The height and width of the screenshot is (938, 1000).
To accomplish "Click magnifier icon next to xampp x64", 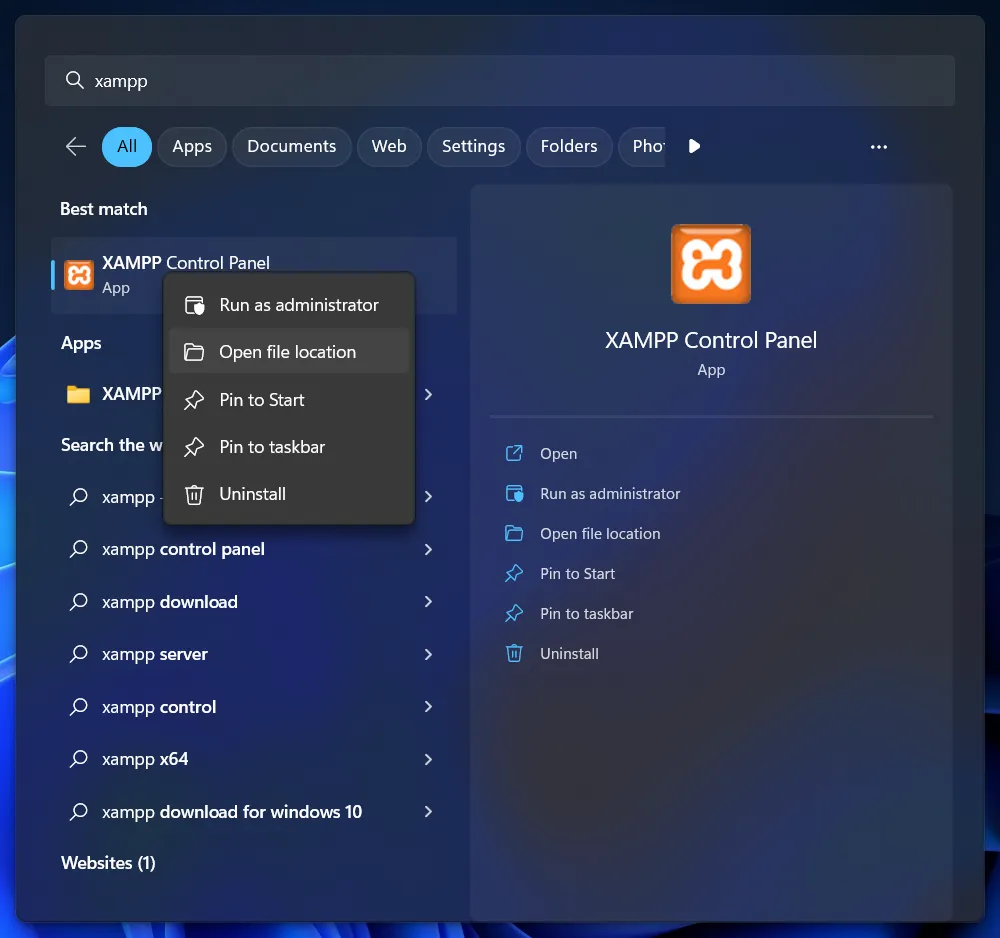I will (x=78, y=759).
